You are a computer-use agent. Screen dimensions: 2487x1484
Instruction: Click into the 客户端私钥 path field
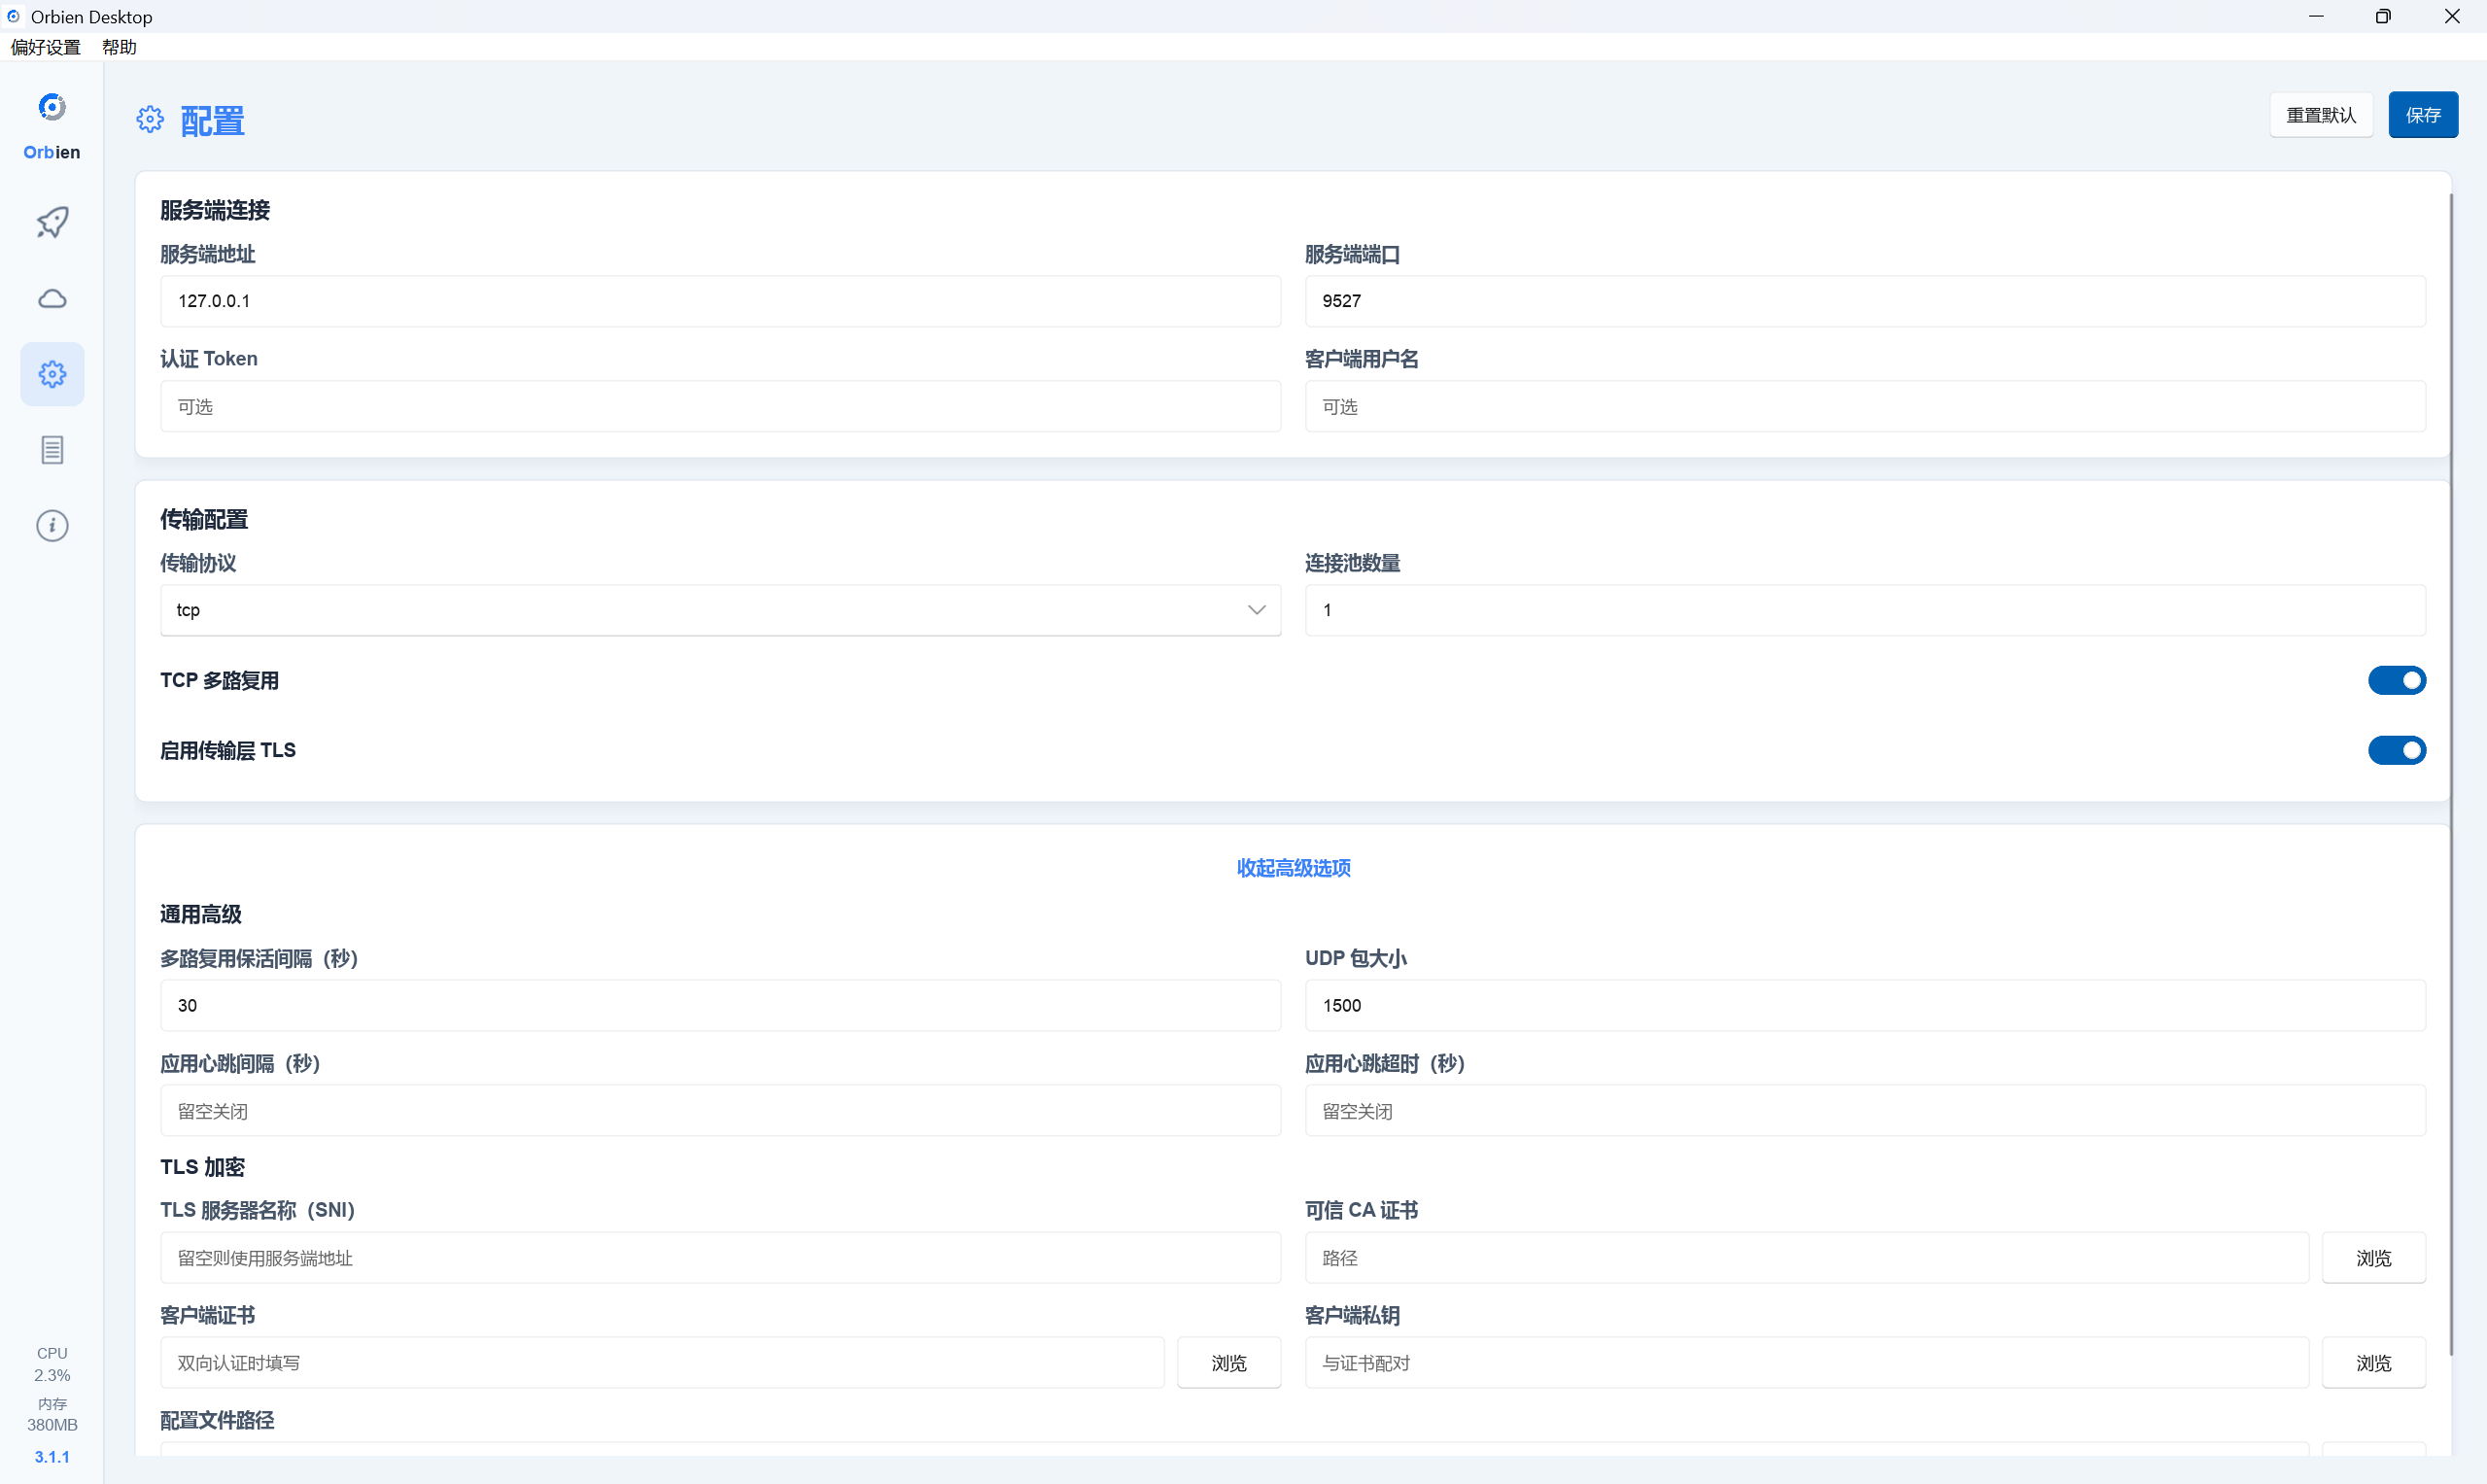[1806, 1363]
